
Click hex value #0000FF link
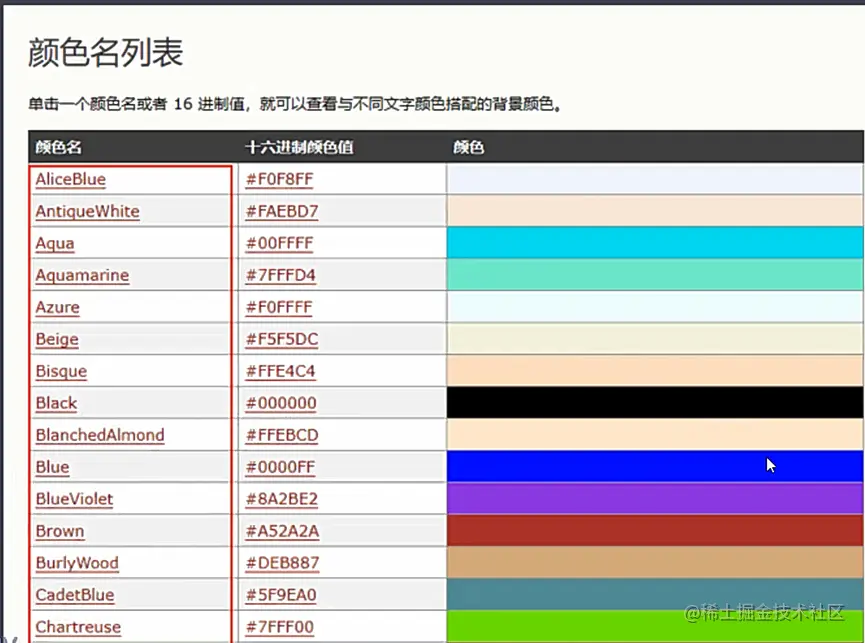point(280,467)
